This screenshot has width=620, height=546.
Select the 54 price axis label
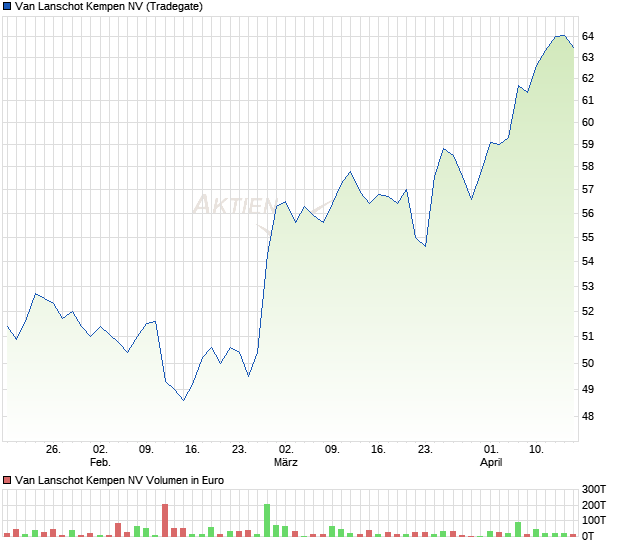point(588,261)
